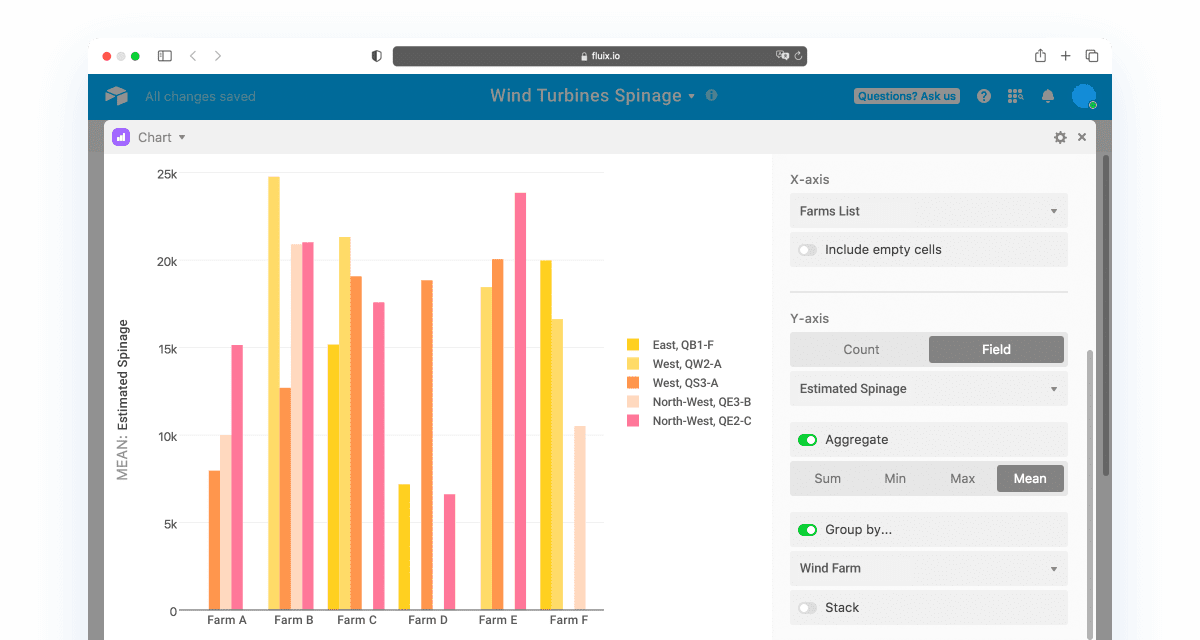
Task: Expand the Estimated Spinage field dropdown
Action: (928, 389)
